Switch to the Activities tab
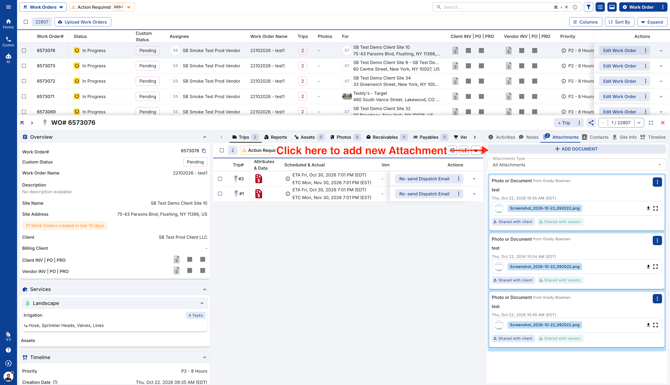This screenshot has width=670, height=385. 502,137
